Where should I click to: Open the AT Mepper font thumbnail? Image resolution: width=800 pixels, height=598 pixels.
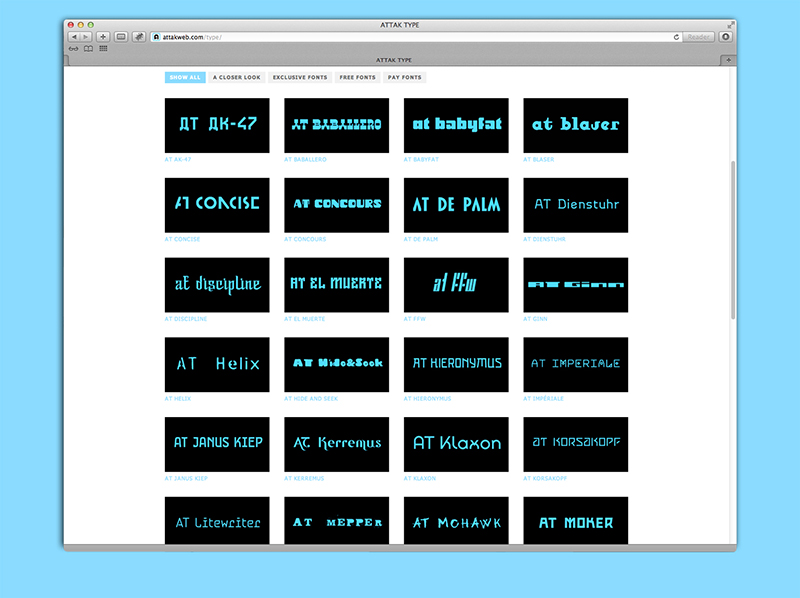[336, 520]
